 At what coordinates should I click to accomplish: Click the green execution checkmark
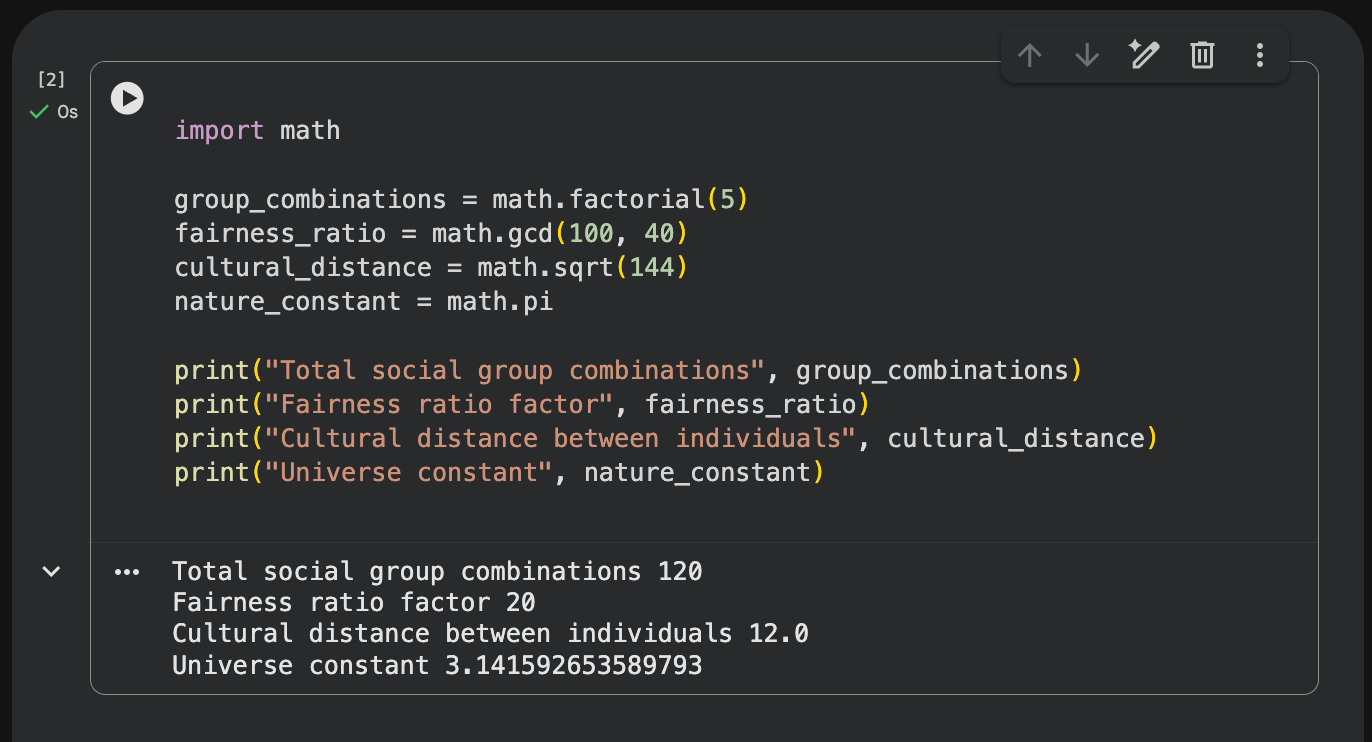pos(39,112)
